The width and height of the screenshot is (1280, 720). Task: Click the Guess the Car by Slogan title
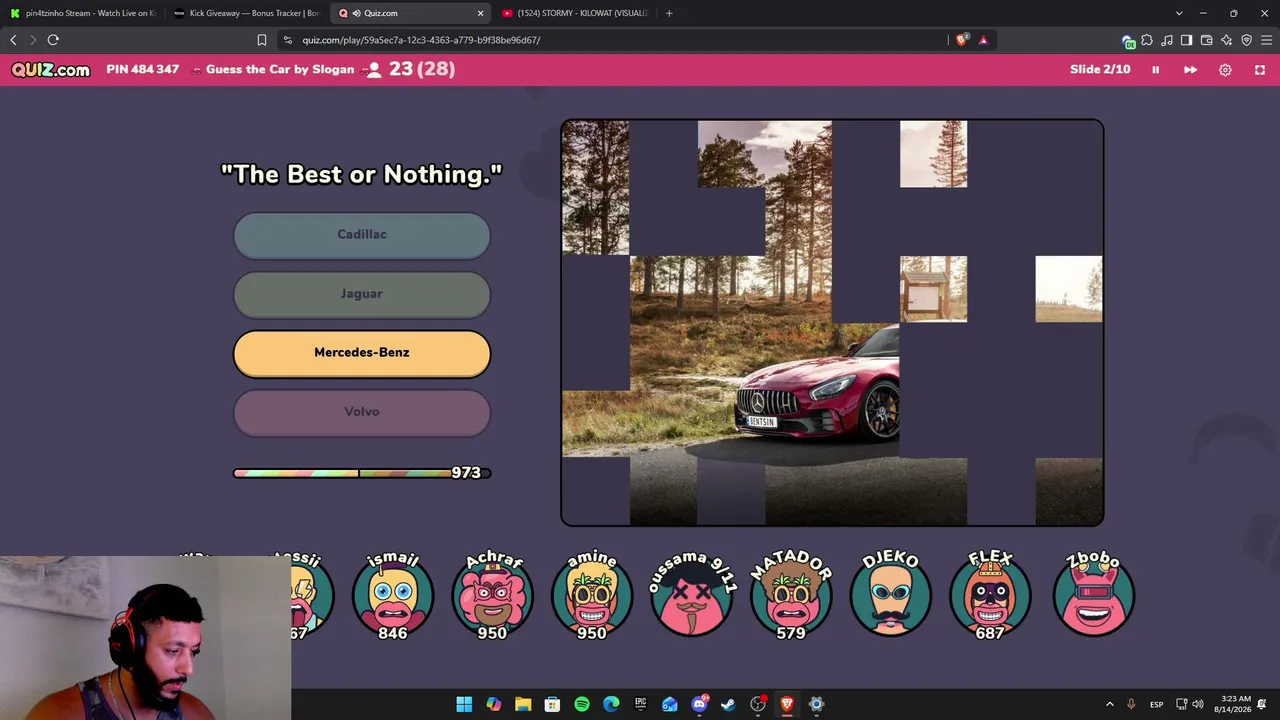click(280, 70)
